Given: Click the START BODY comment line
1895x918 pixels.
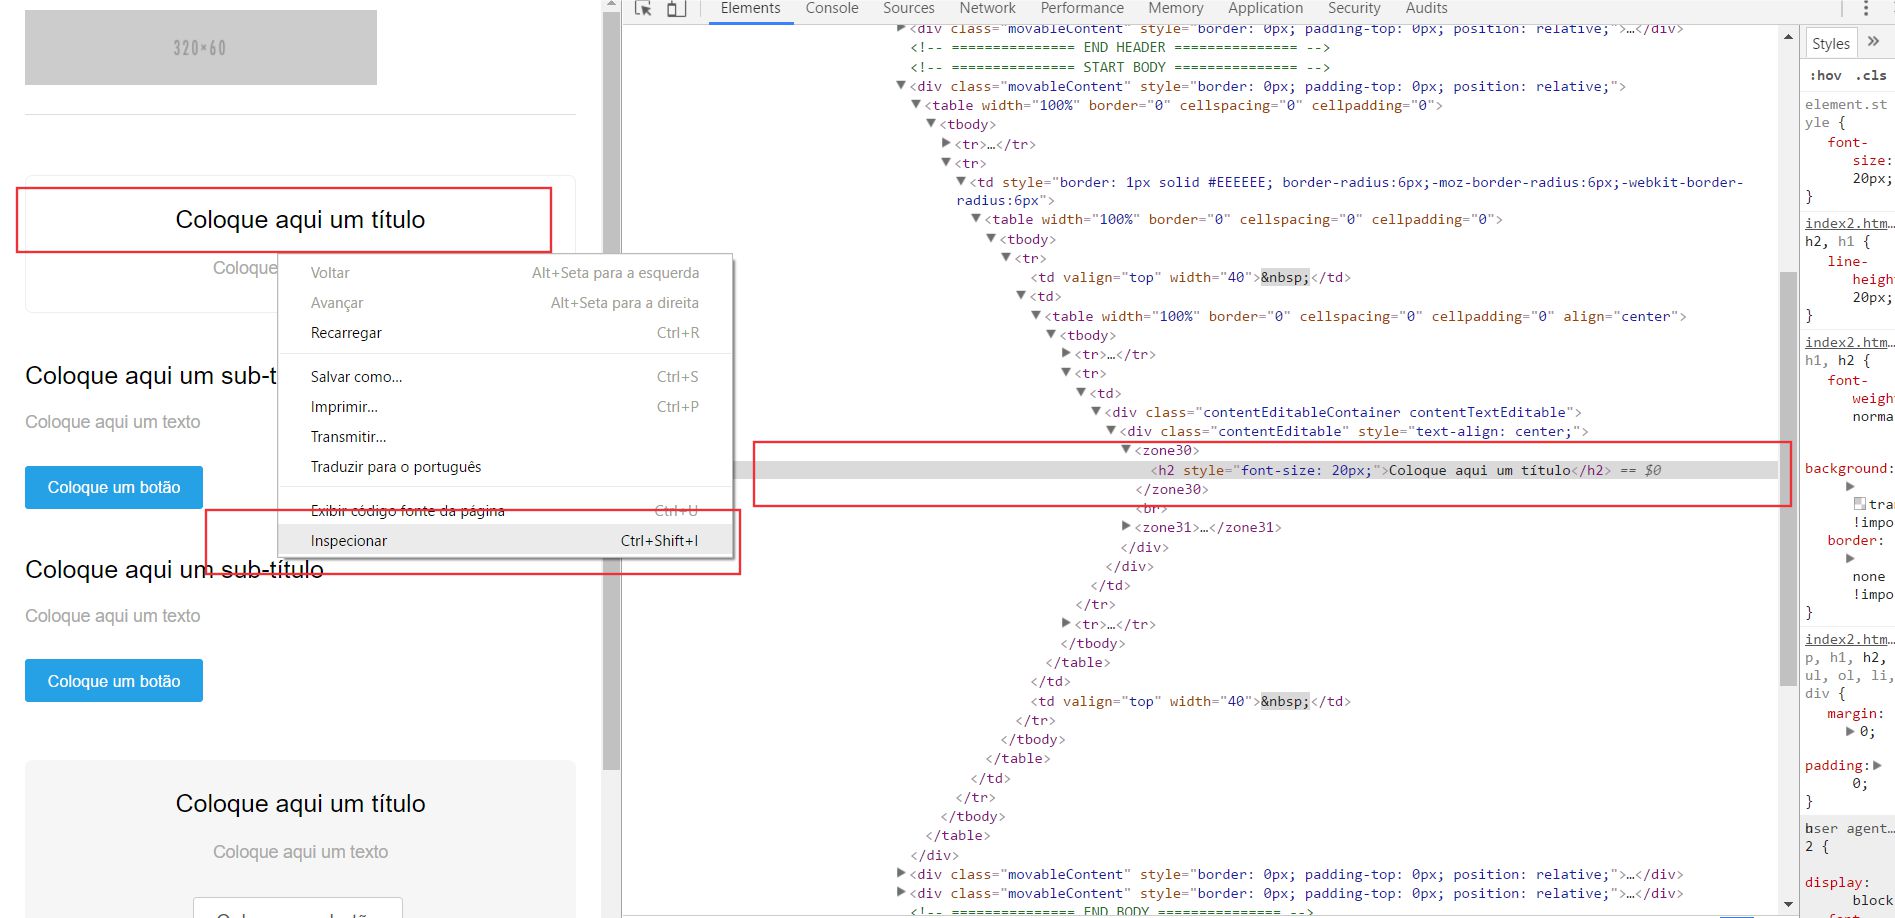Looking at the screenshot, I should tap(1120, 67).
